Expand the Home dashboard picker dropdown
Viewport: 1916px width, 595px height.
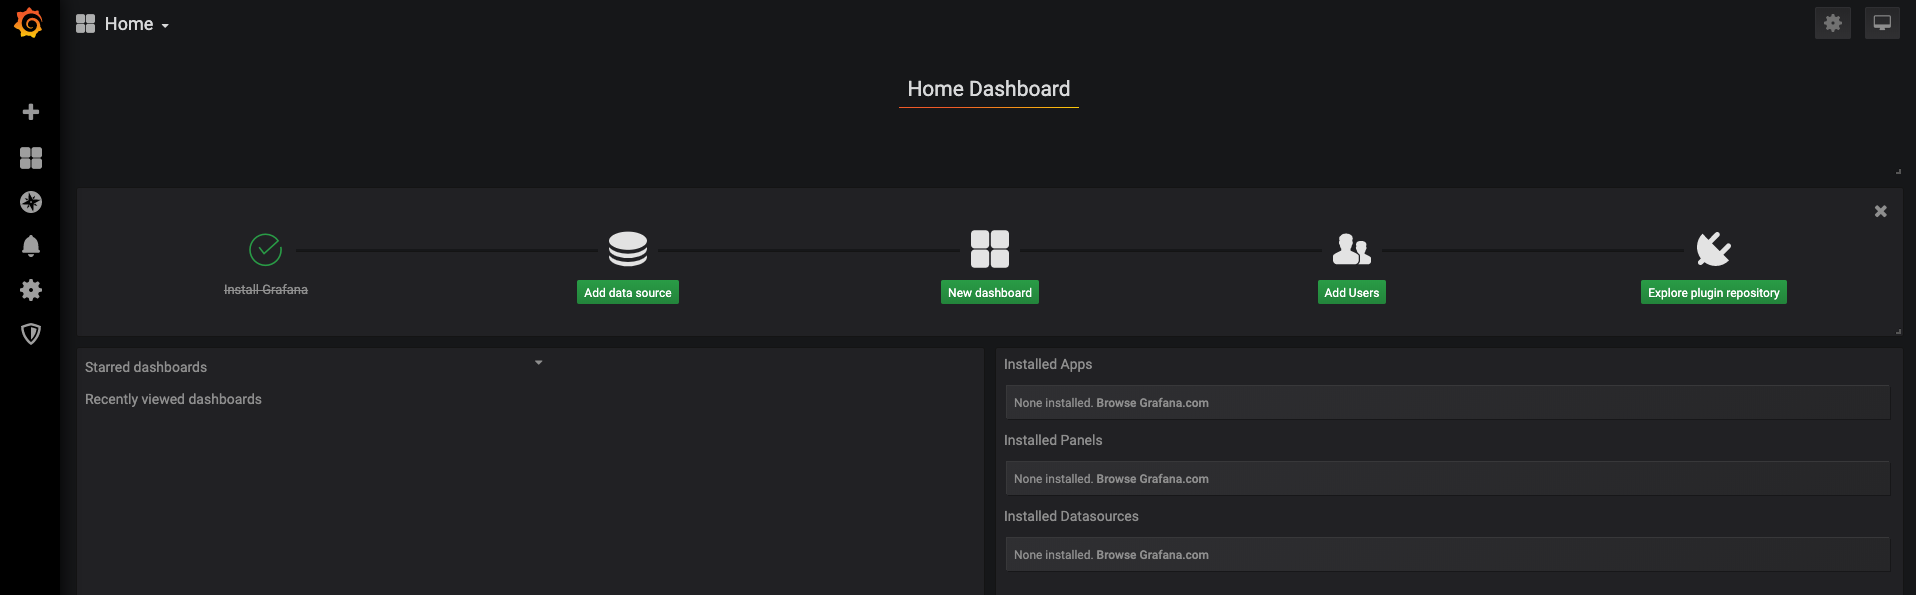pyautogui.click(x=123, y=24)
